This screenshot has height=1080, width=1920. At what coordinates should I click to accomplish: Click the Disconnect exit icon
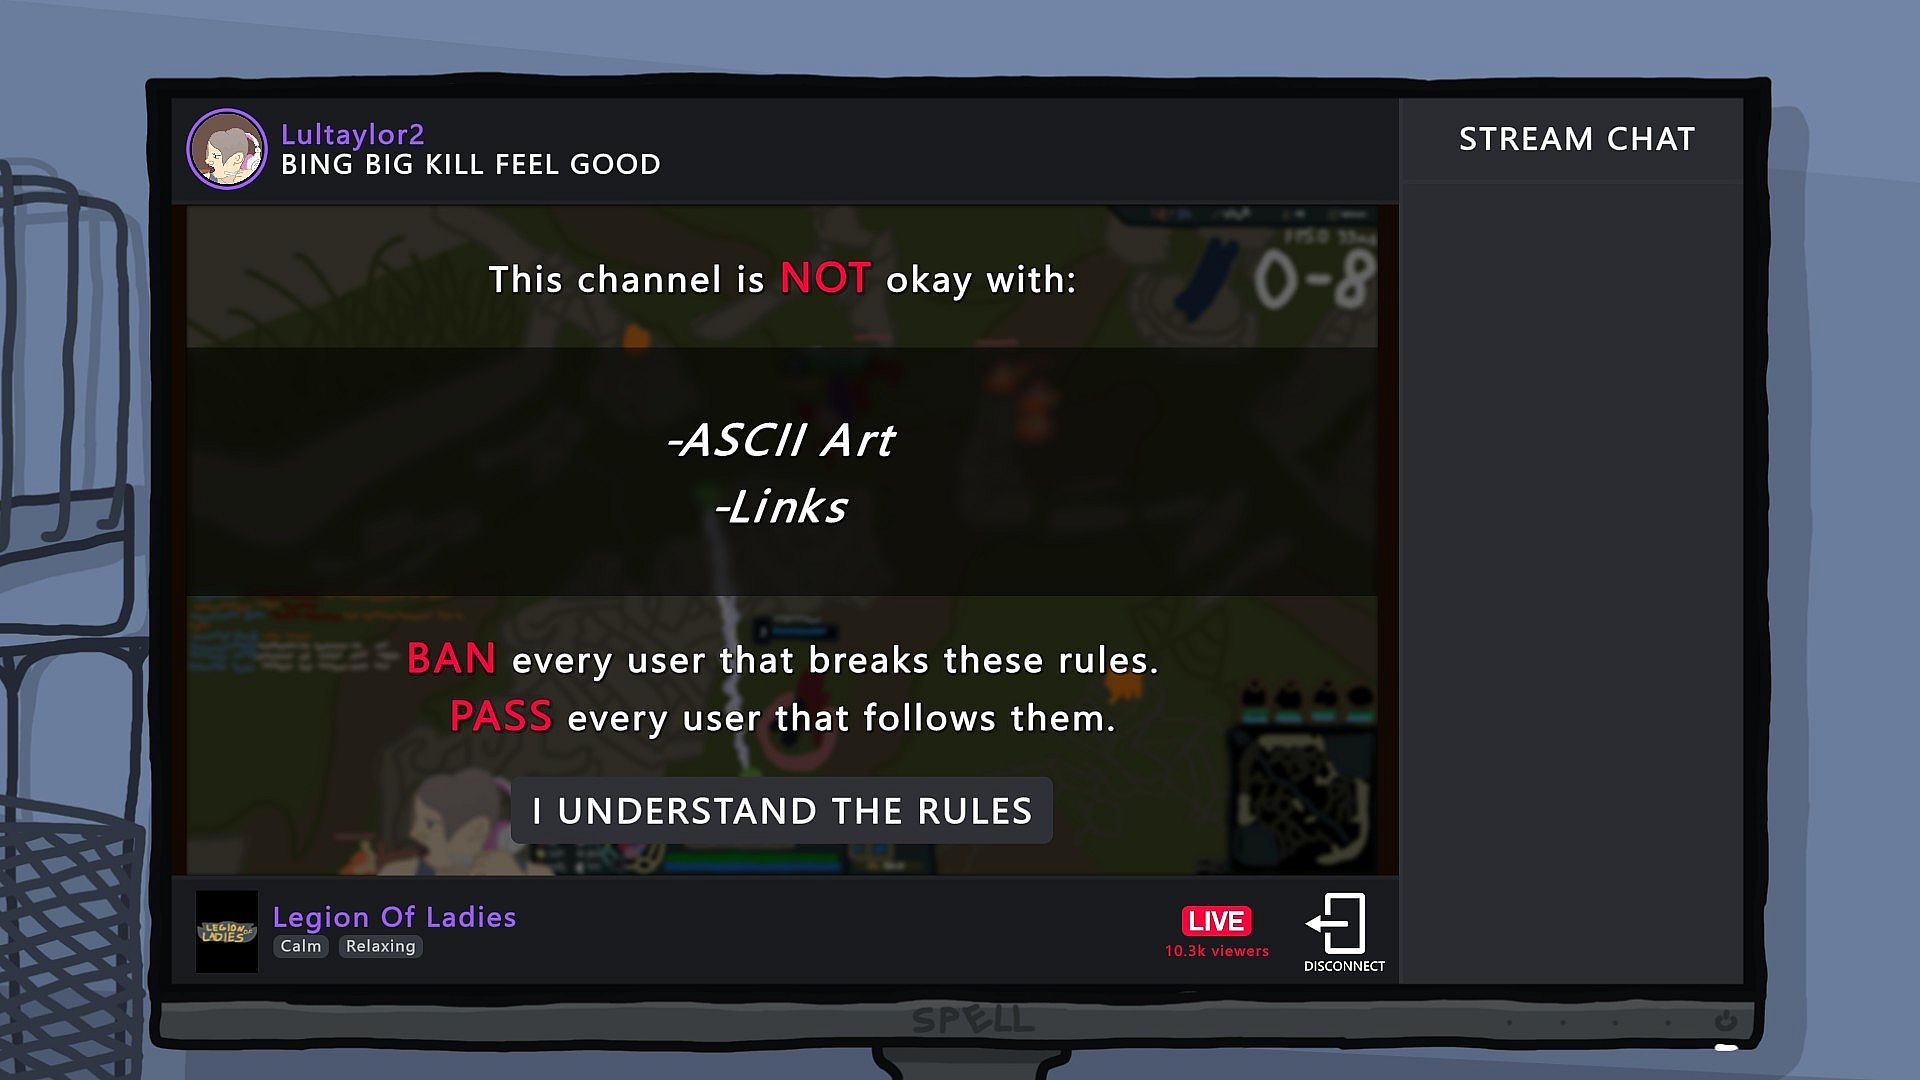[x=1337, y=922]
